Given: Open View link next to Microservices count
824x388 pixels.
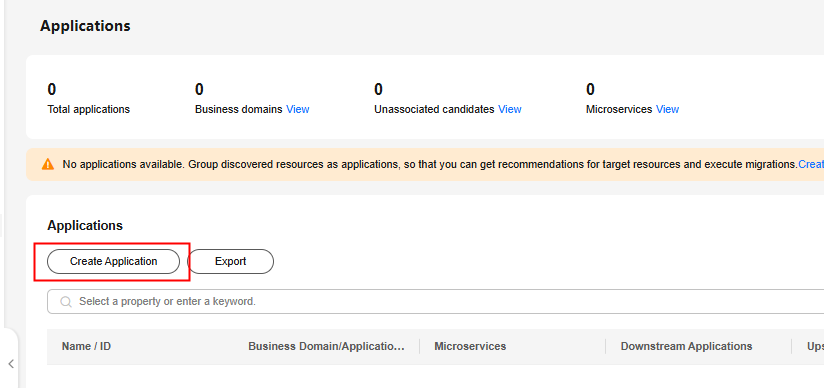Looking at the screenshot, I should (667, 109).
